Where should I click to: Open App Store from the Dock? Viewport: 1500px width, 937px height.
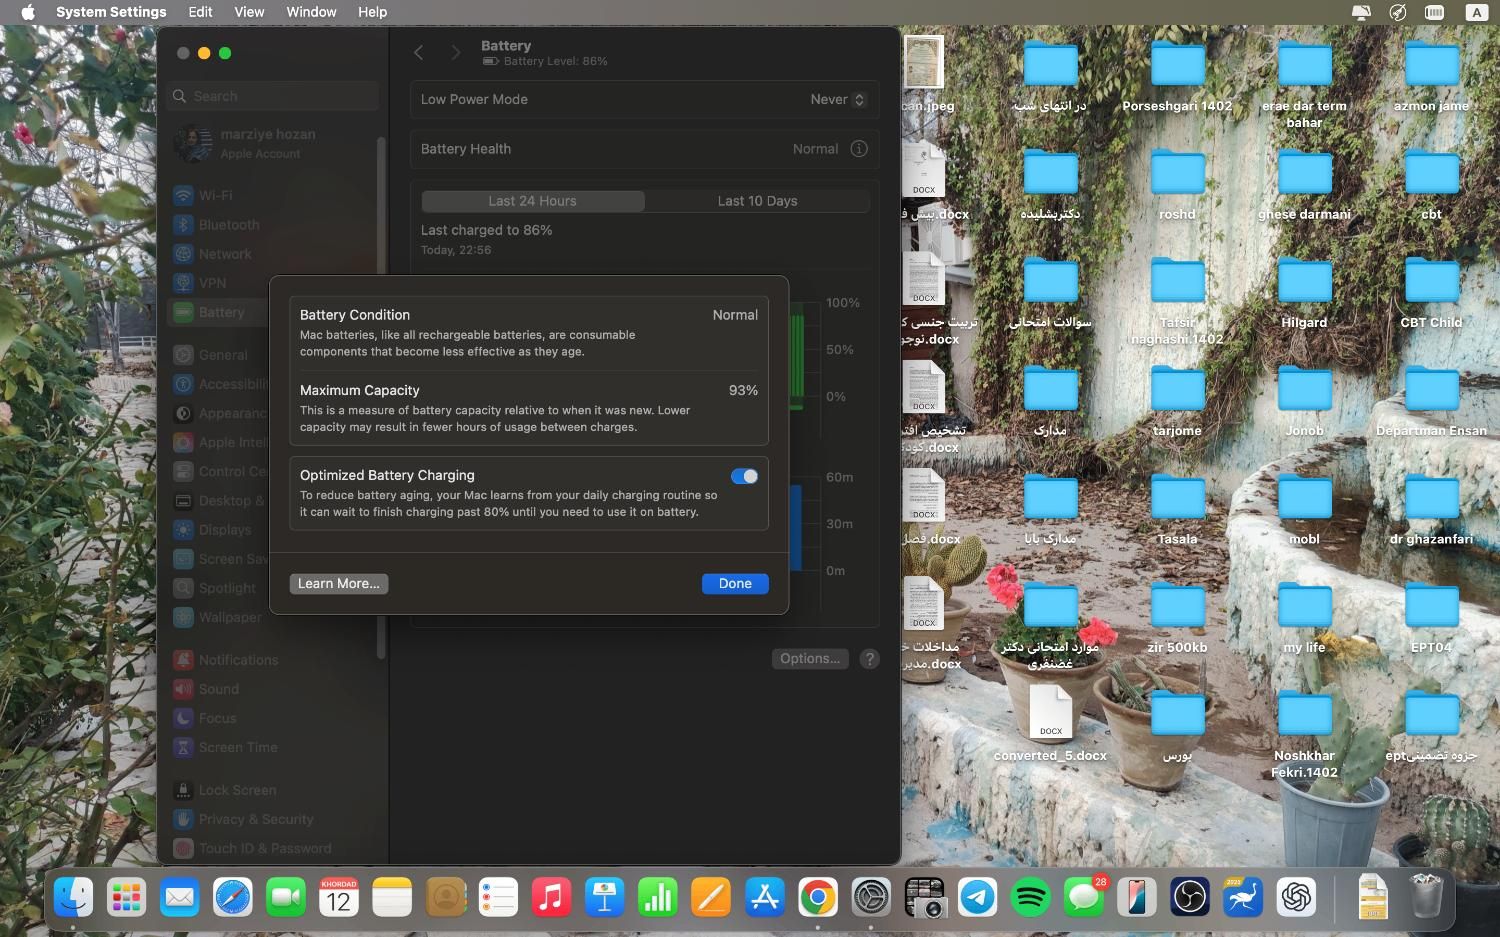764,897
